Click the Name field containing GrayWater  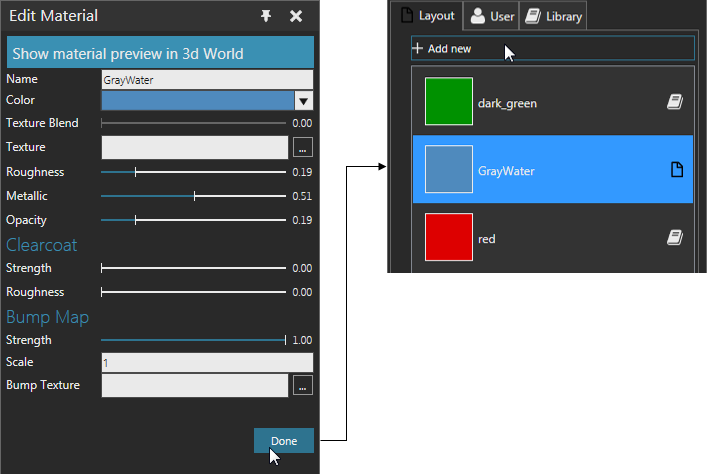click(x=207, y=79)
